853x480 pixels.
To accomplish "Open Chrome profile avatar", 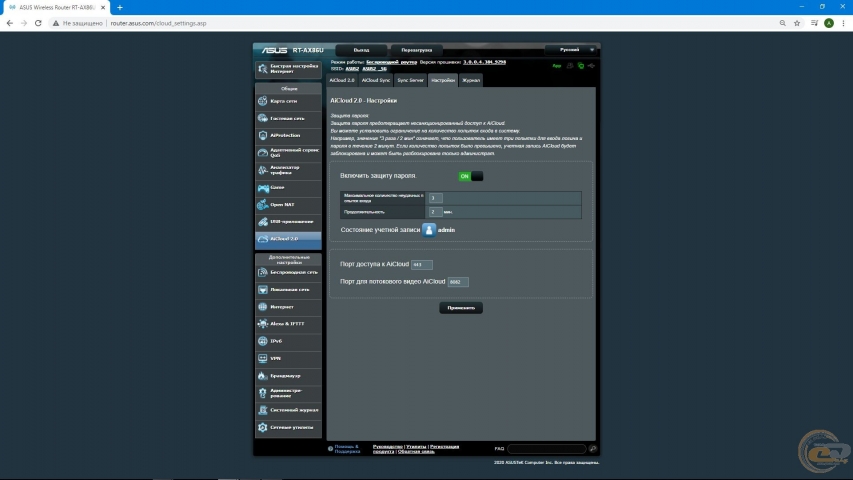I will click(829, 23).
